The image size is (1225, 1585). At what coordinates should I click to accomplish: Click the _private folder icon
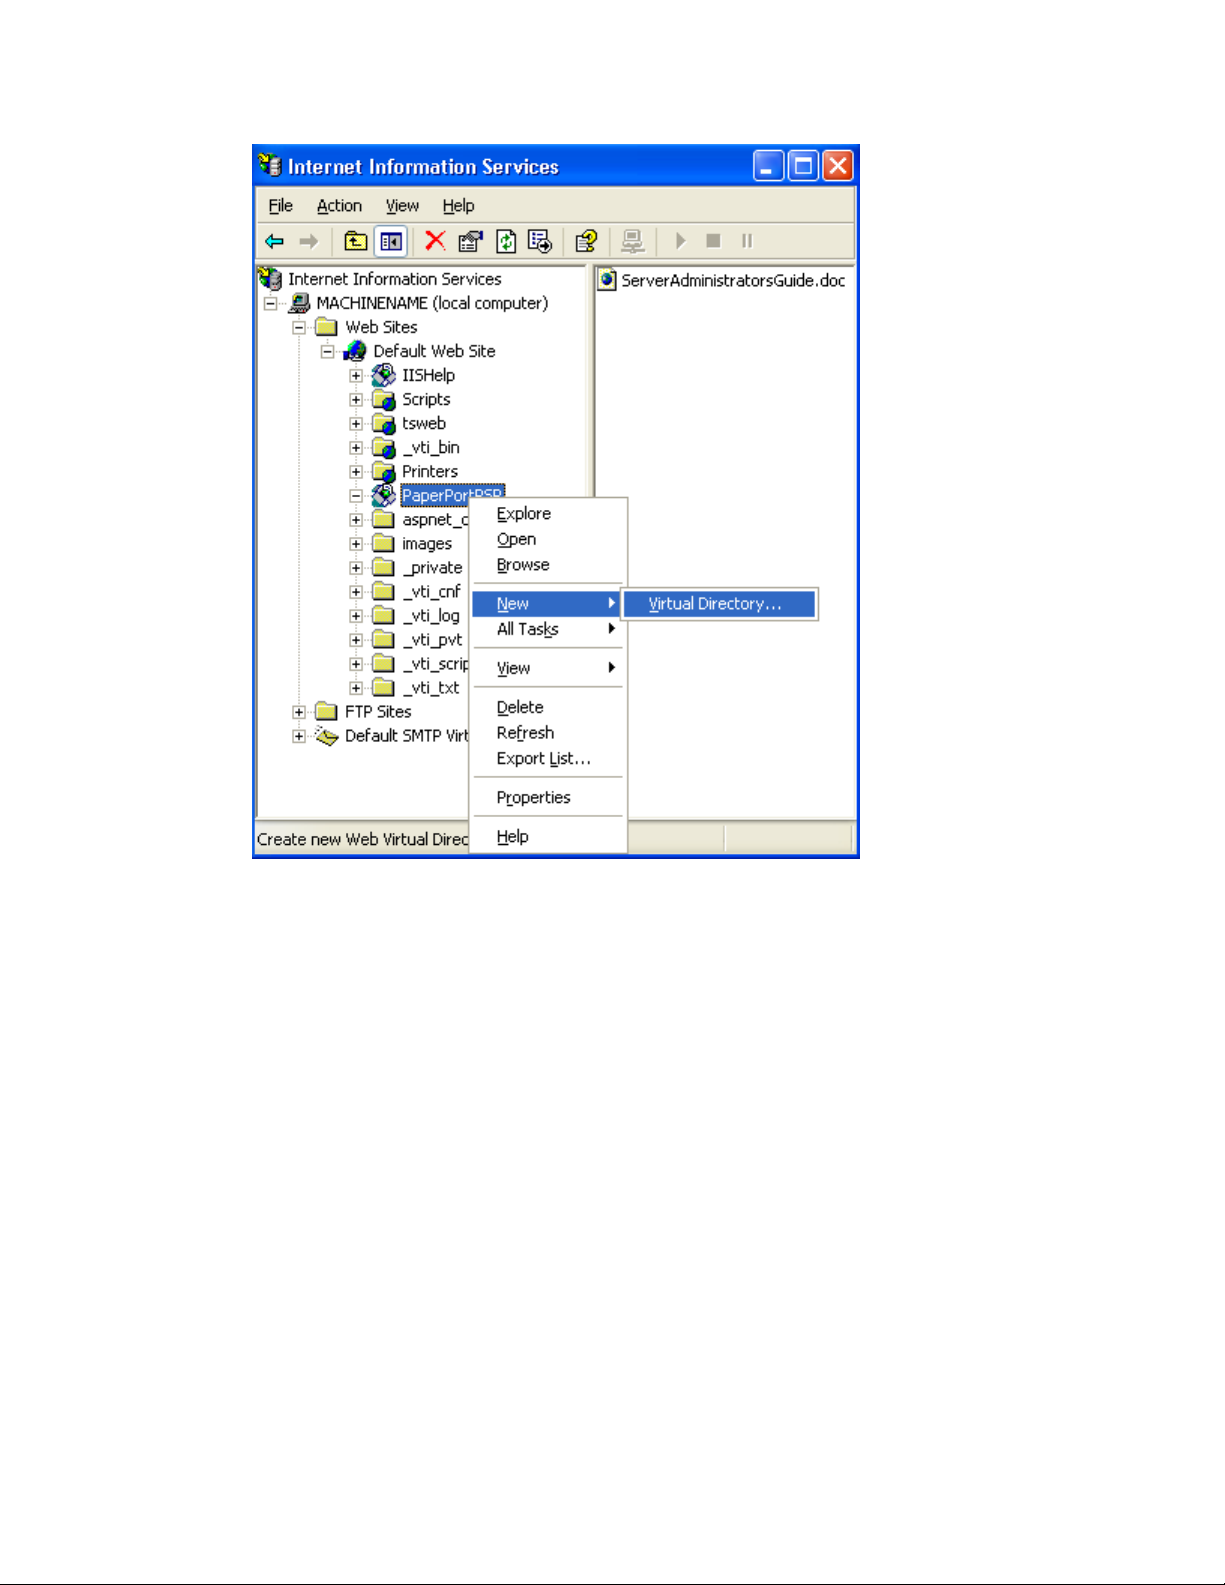[x=384, y=567]
